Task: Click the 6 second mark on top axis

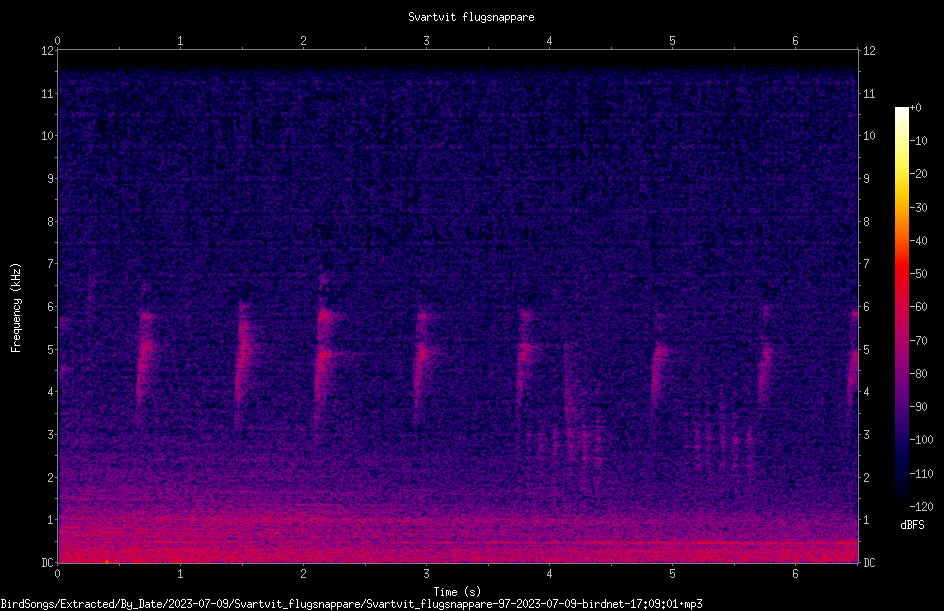Action: 795,41
